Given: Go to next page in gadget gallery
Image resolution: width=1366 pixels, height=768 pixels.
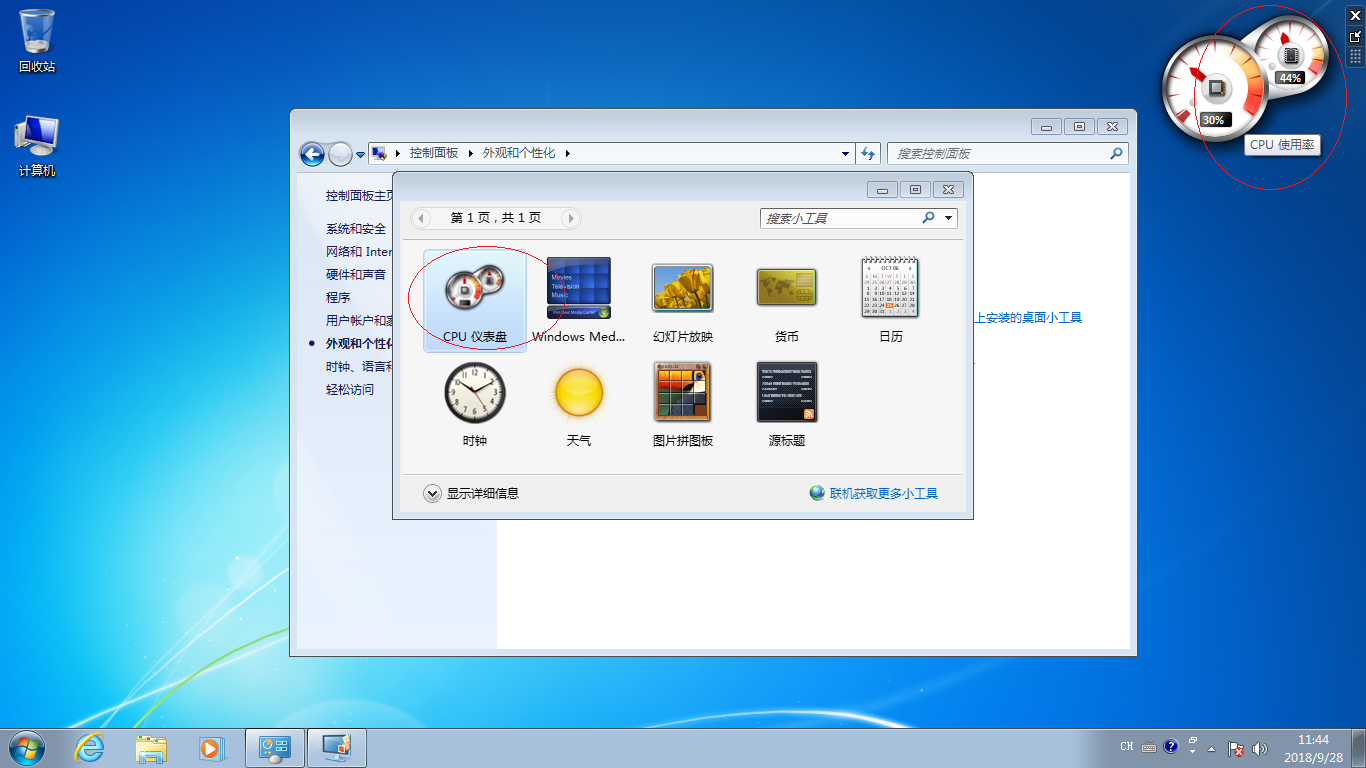Looking at the screenshot, I should point(570,218).
